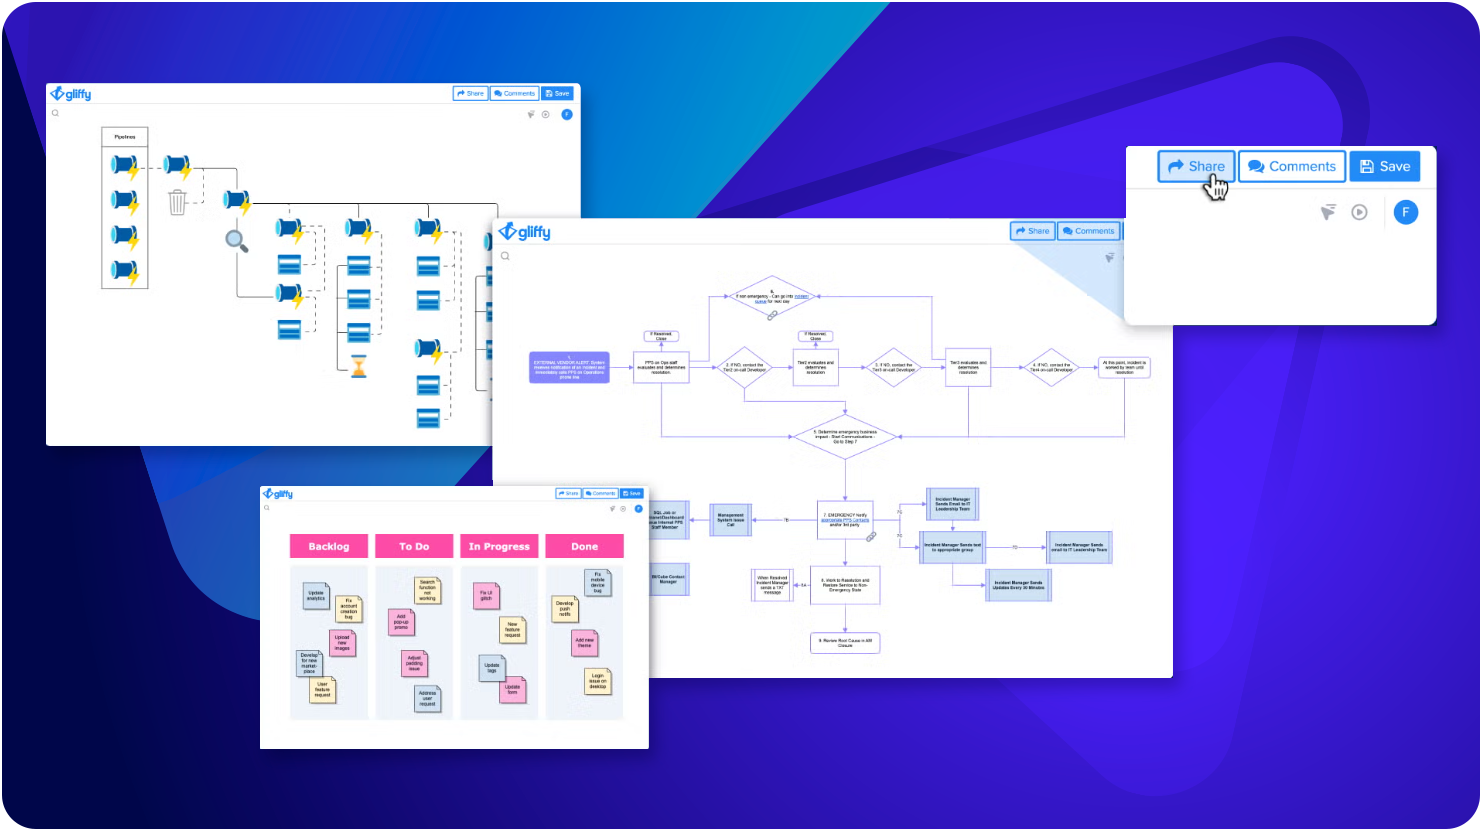Click the search icon in the flowchart window

click(505, 256)
